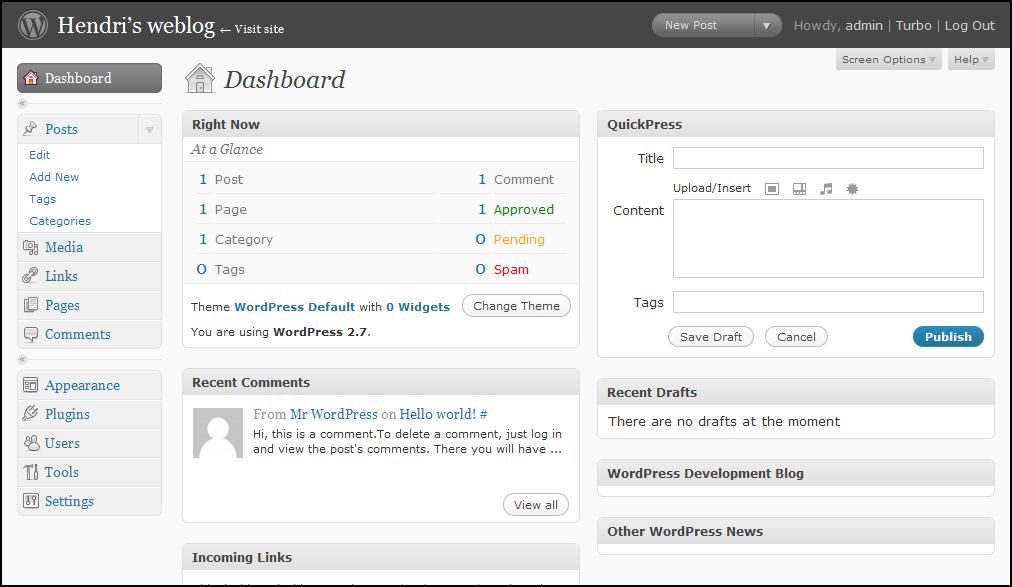Click the Media icon in sidebar
Viewport: 1012px width, 587px height.
tap(30, 247)
